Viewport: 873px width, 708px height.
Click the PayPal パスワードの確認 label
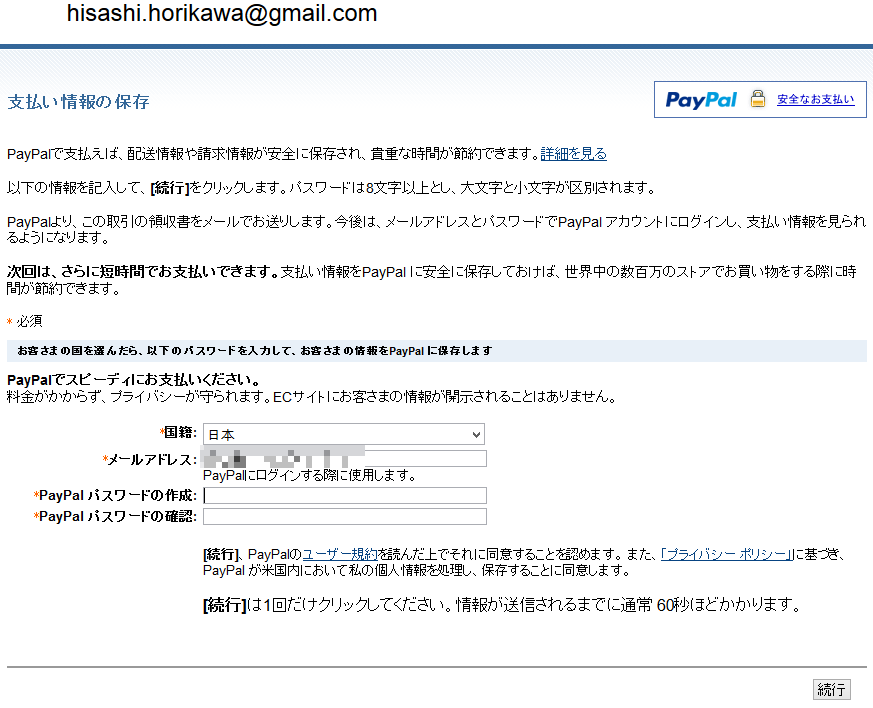pyautogui.click(x=115, y=517)
